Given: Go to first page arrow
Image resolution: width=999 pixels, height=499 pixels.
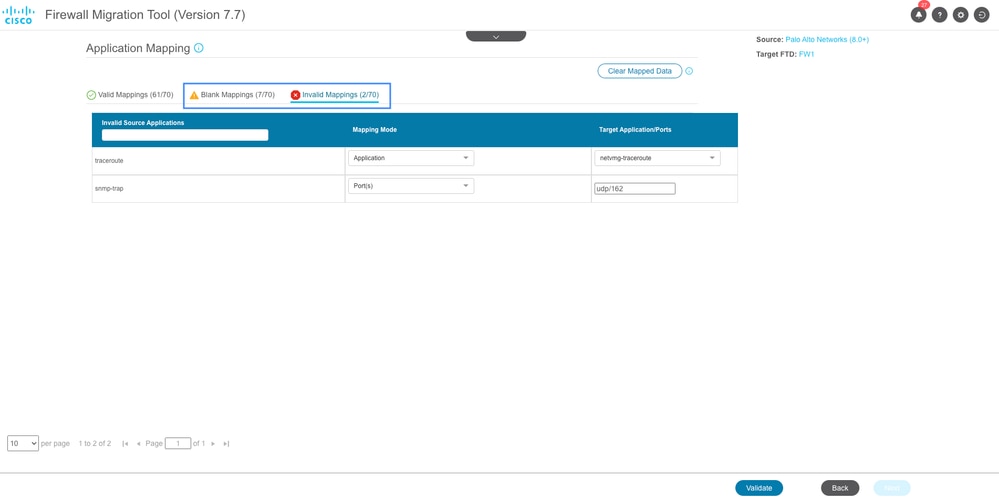Looking at the screenshot, I should (x=125, y=444).
